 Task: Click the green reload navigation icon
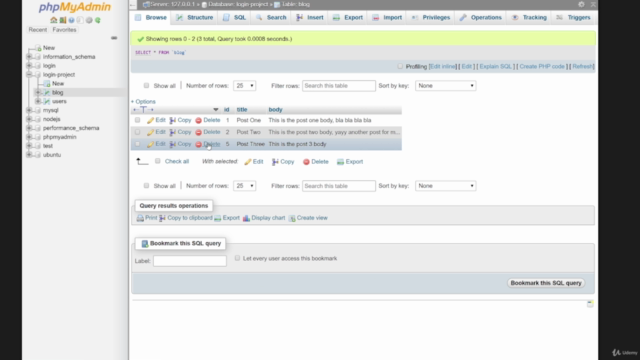point(98,20)
